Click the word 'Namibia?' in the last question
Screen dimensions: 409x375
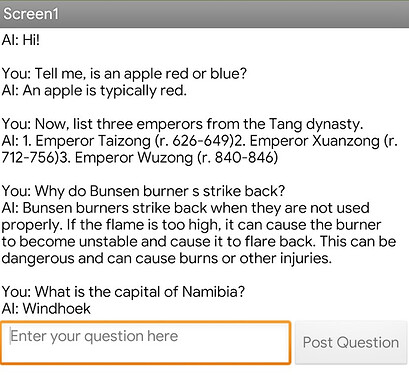[x=214, y=292]
